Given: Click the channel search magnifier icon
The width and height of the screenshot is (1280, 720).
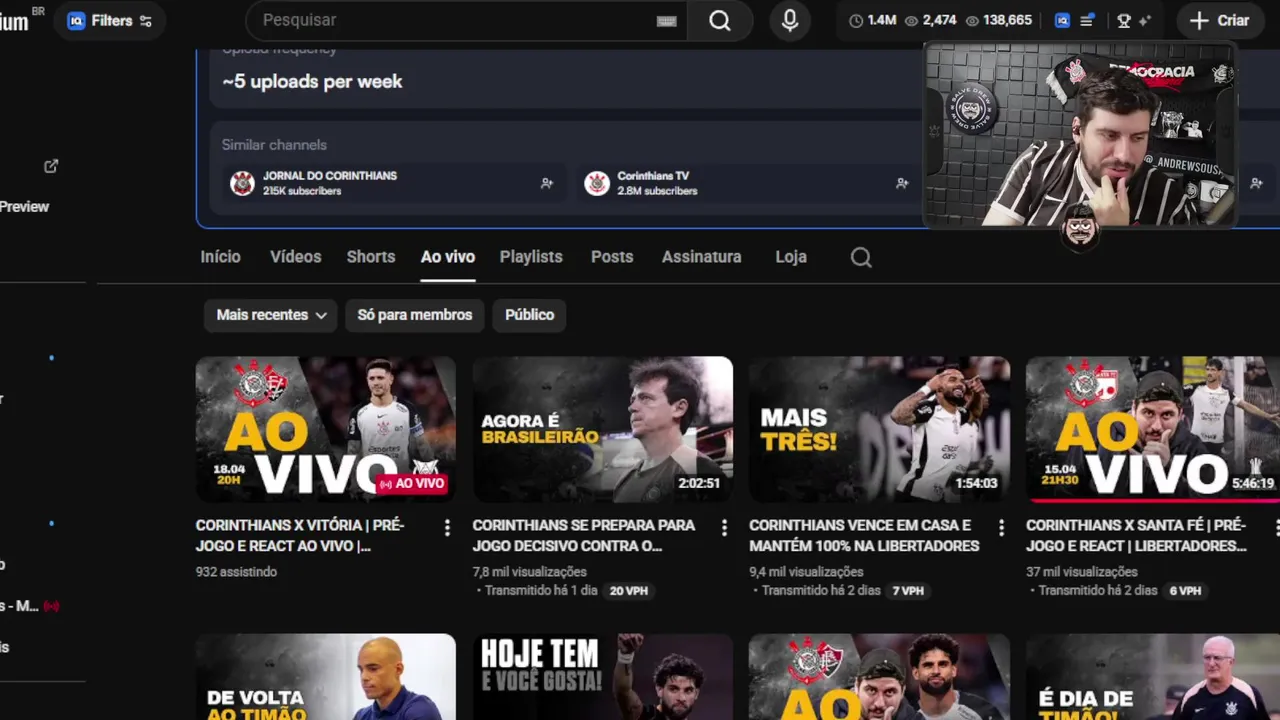Looking at the screenshot, I should click(x=861, y=258).
